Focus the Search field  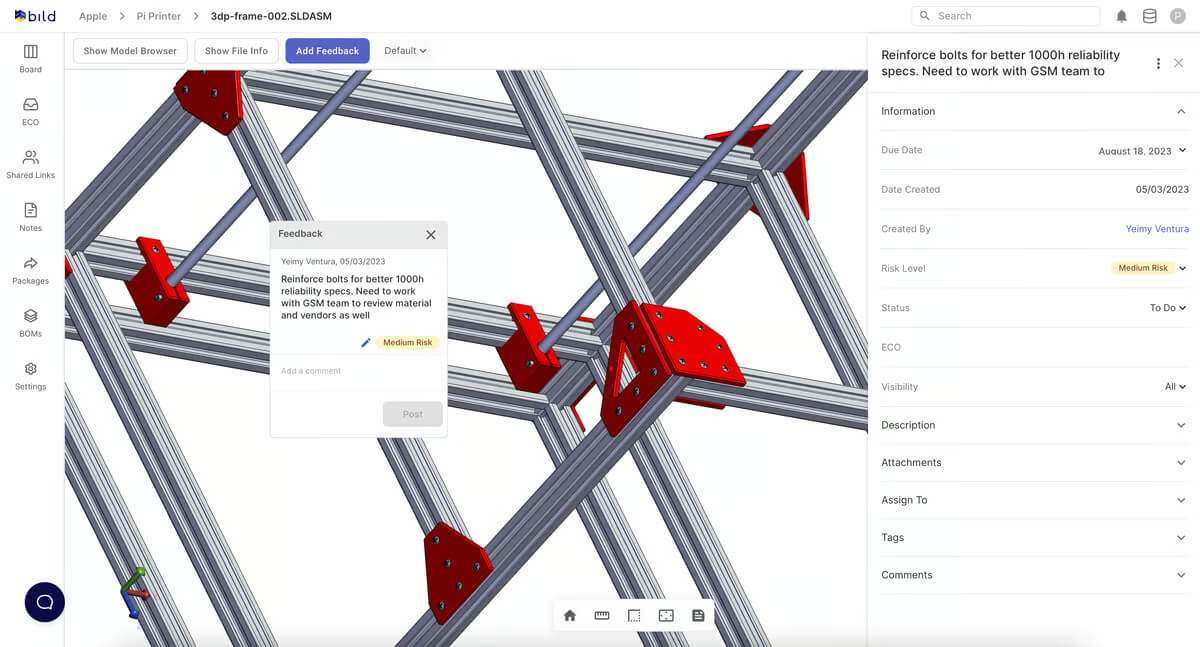click(x=1005, y=16)
